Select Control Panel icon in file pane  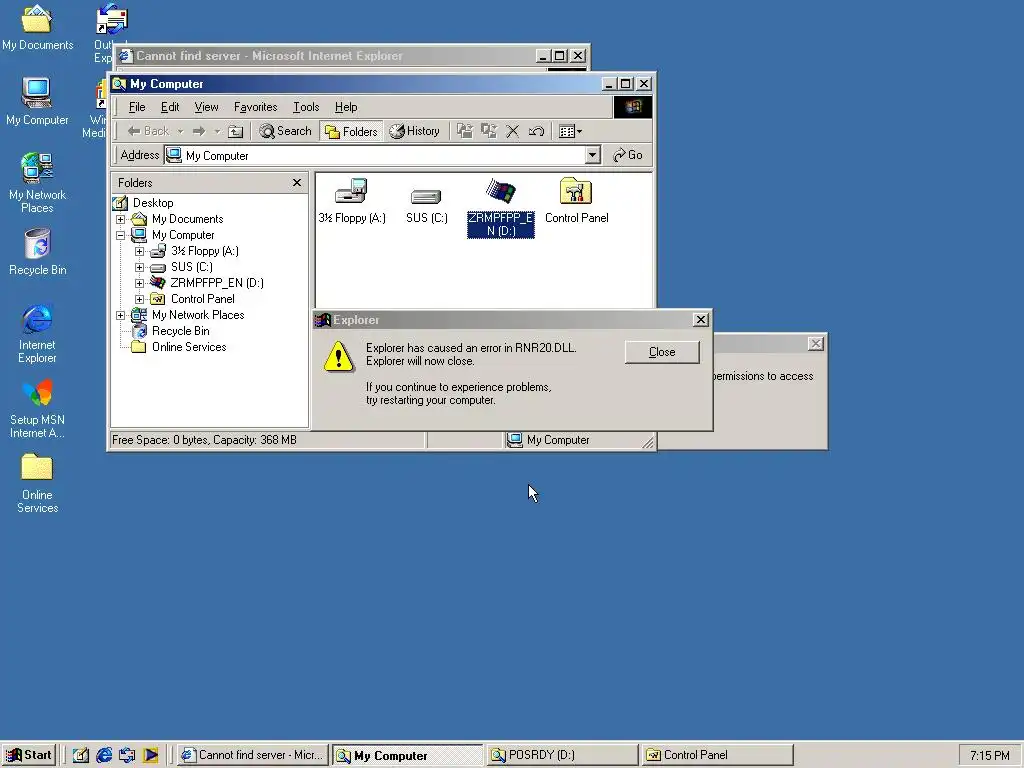(x=577, y=201)
